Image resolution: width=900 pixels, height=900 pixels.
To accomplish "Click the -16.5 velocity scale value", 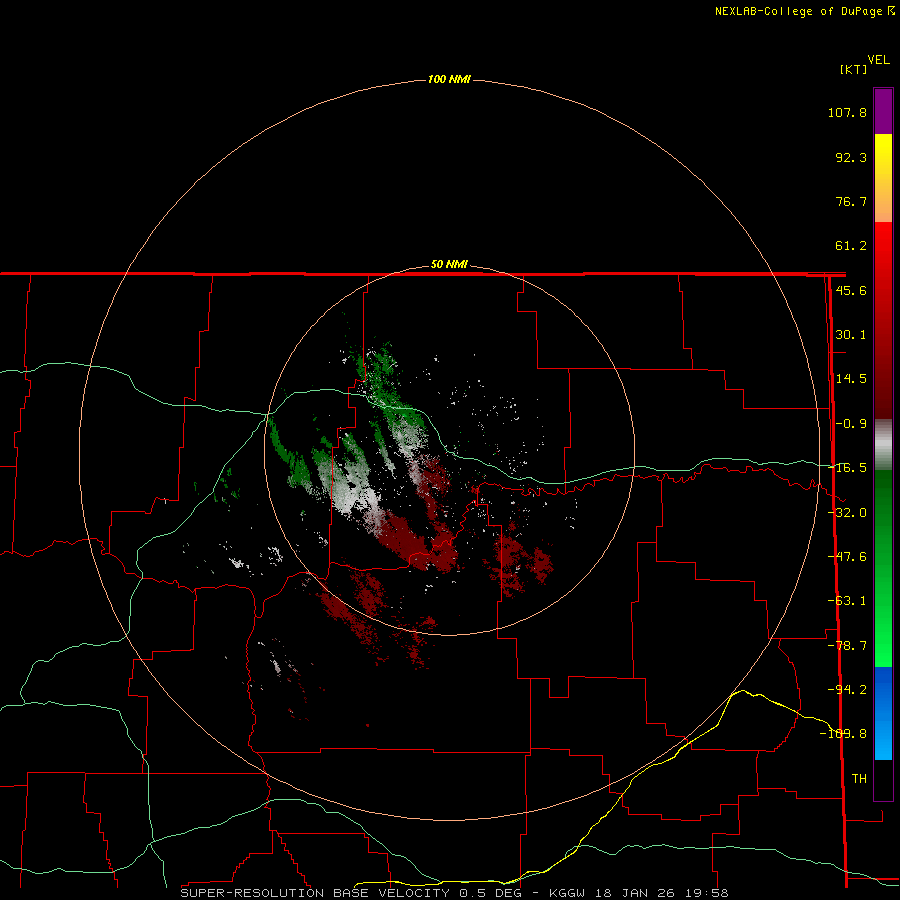I will coord(848,468).
